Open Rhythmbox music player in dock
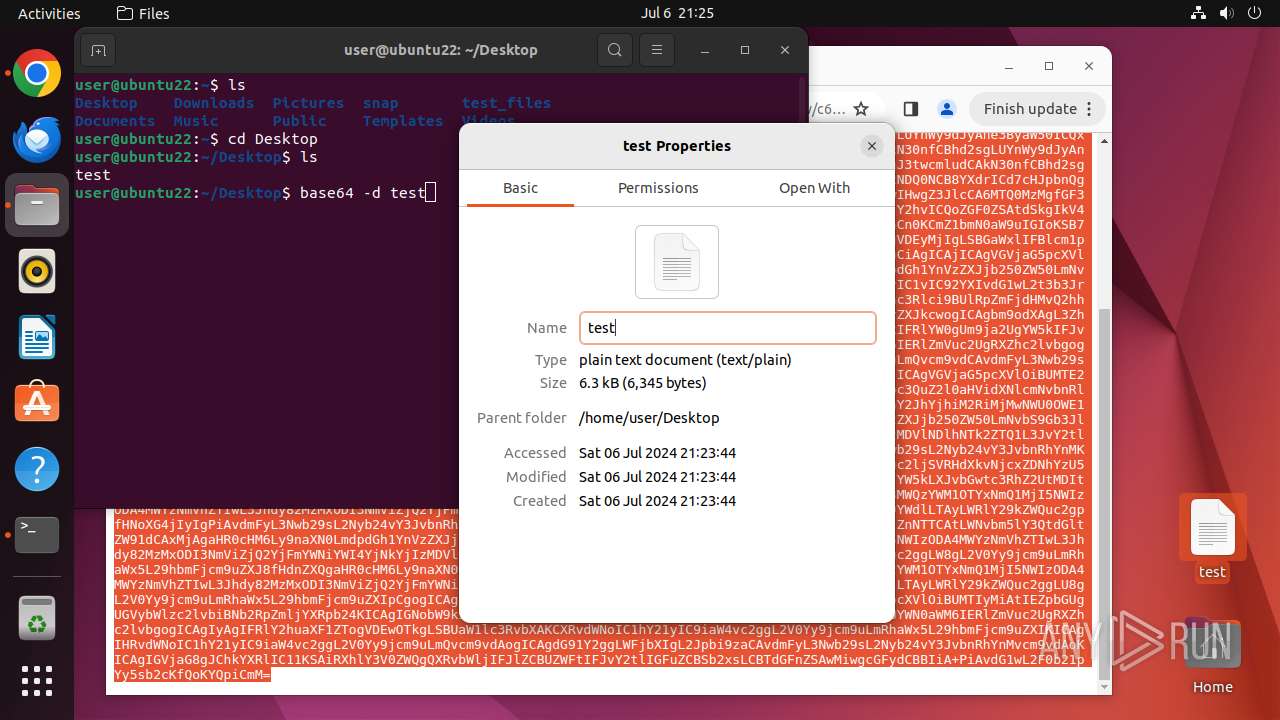Screen dimensions: 1280x720 click(x=37, y=271)
